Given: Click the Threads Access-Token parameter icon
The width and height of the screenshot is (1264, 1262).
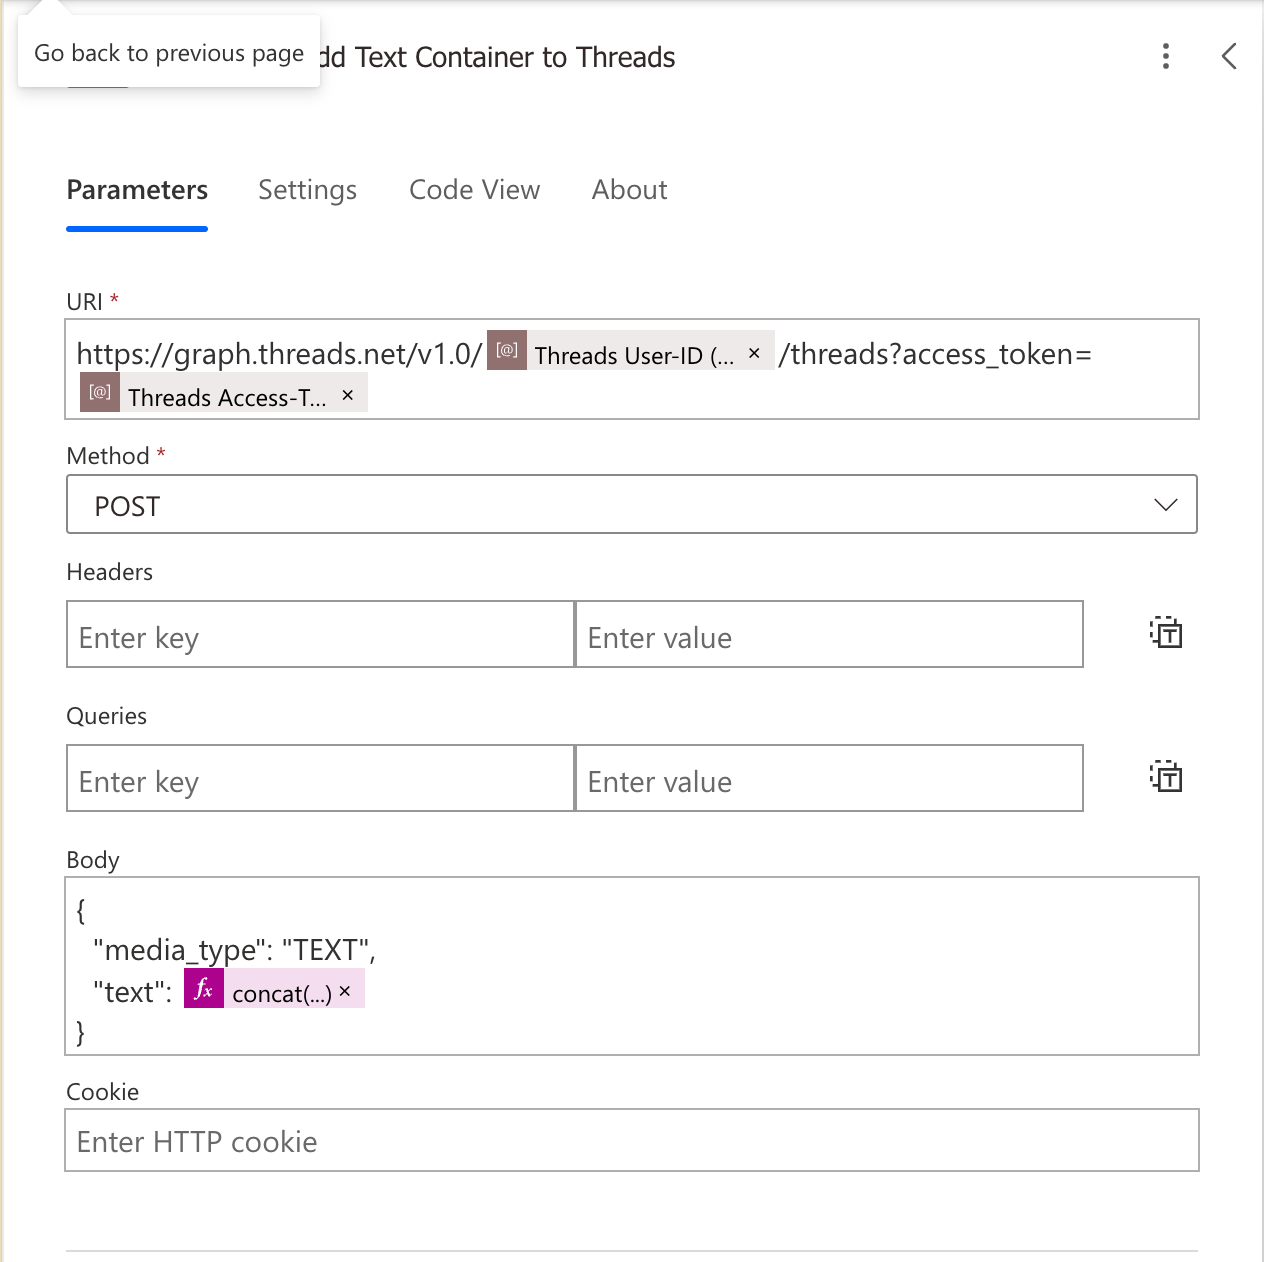Looking at the screenshot, I should pyautogui.click(x=100, y=392).
